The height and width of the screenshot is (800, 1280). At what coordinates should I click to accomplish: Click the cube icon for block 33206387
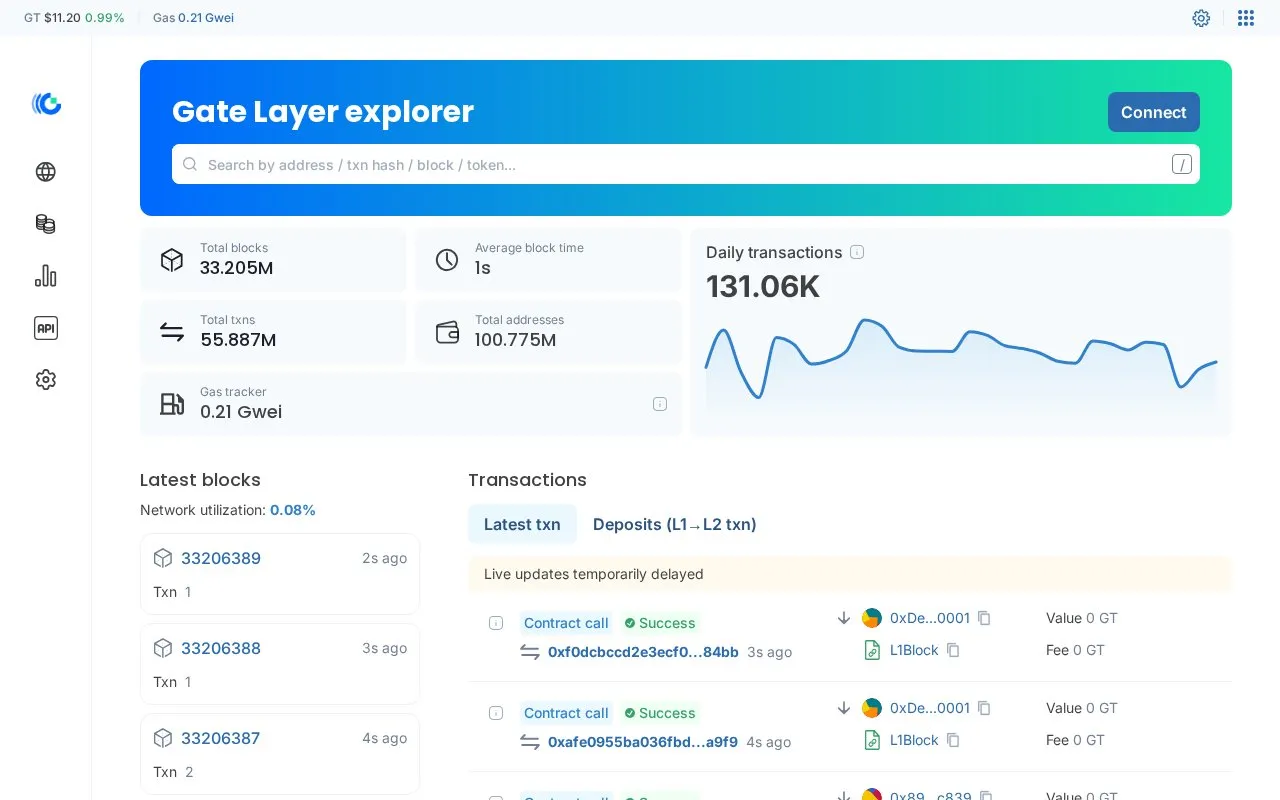(163, 738)
